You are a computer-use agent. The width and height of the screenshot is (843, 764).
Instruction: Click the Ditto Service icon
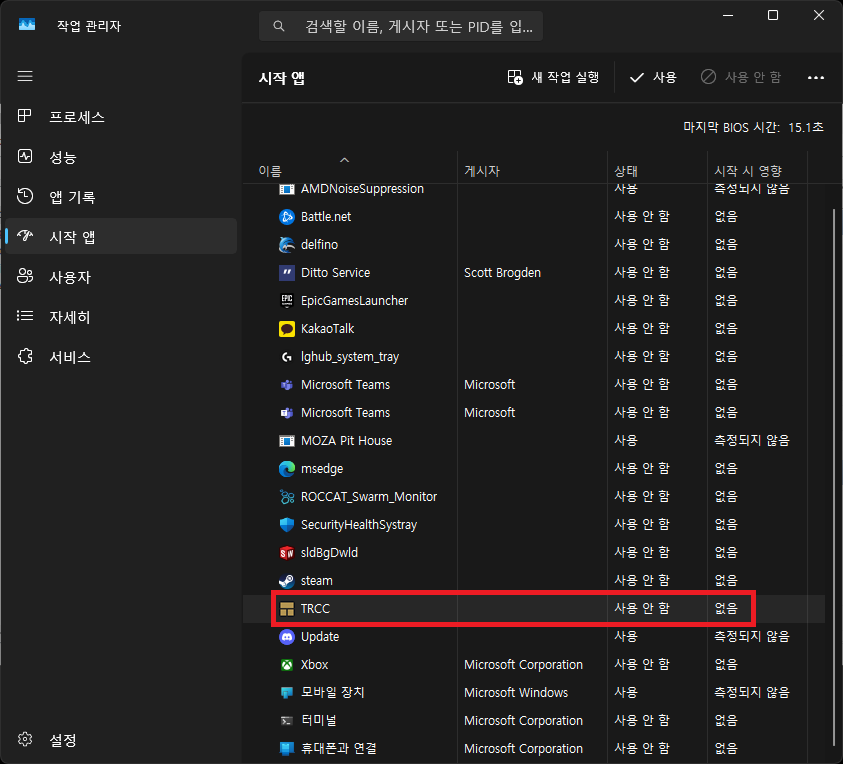tap(287, 273)
